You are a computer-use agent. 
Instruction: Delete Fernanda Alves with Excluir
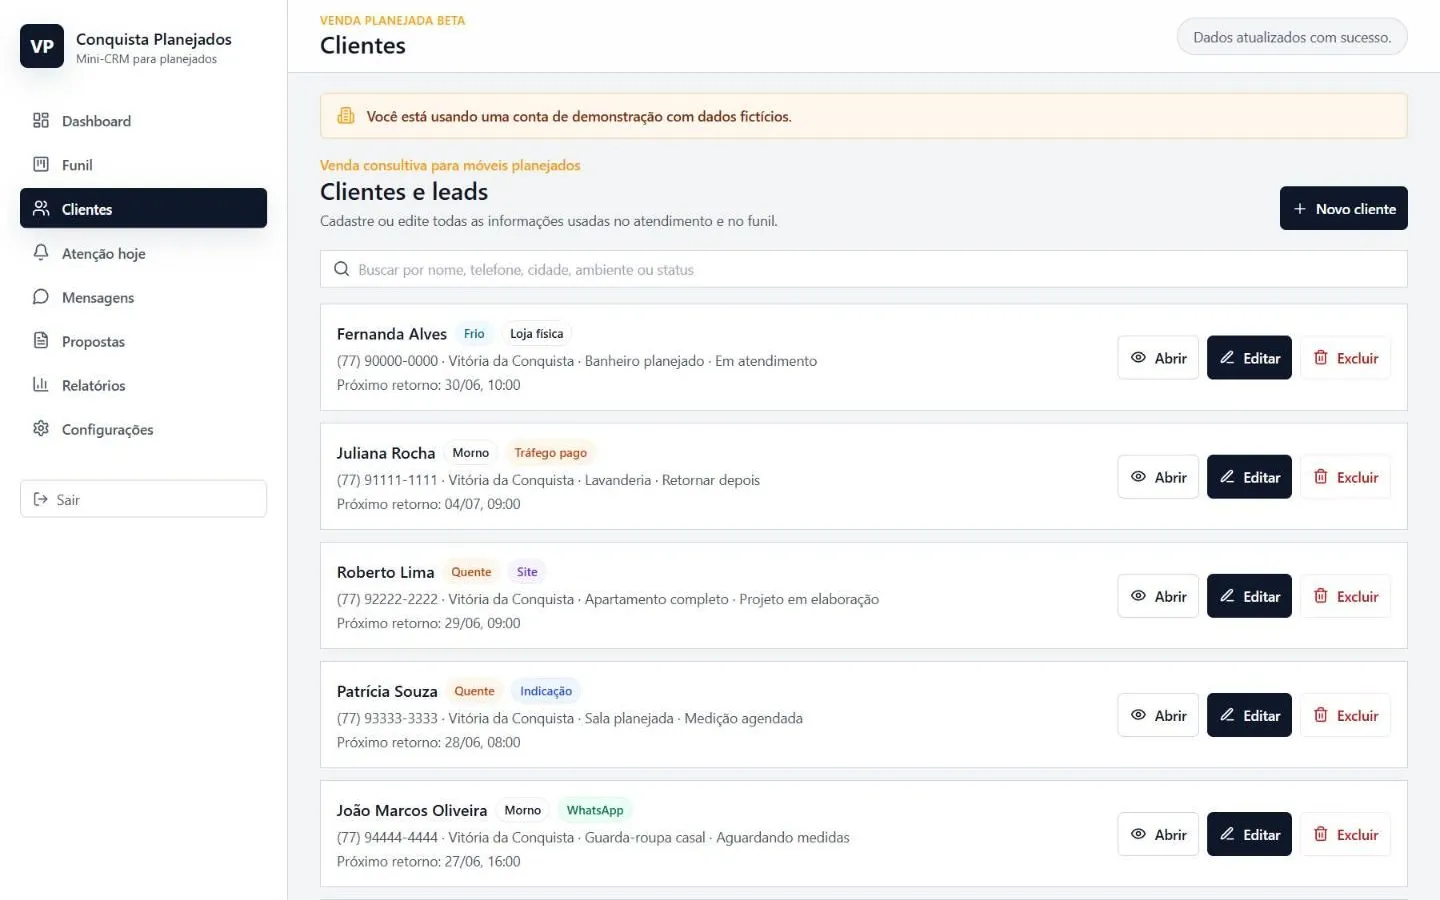[1345, 358]
